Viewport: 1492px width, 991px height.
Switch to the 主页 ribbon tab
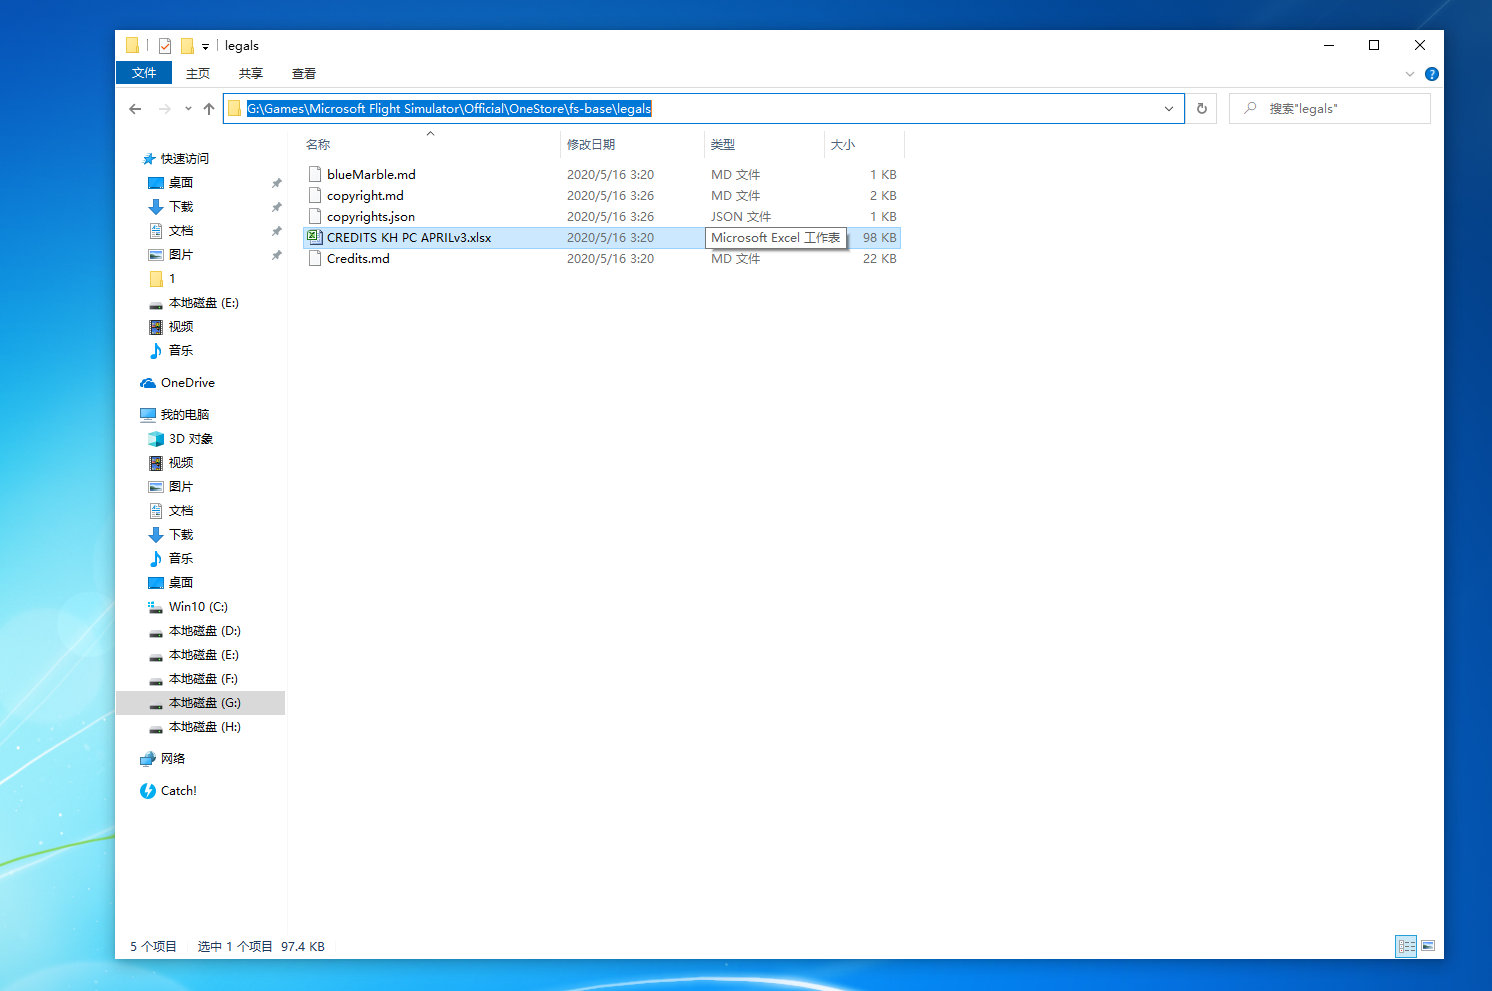tap(198, 73)
